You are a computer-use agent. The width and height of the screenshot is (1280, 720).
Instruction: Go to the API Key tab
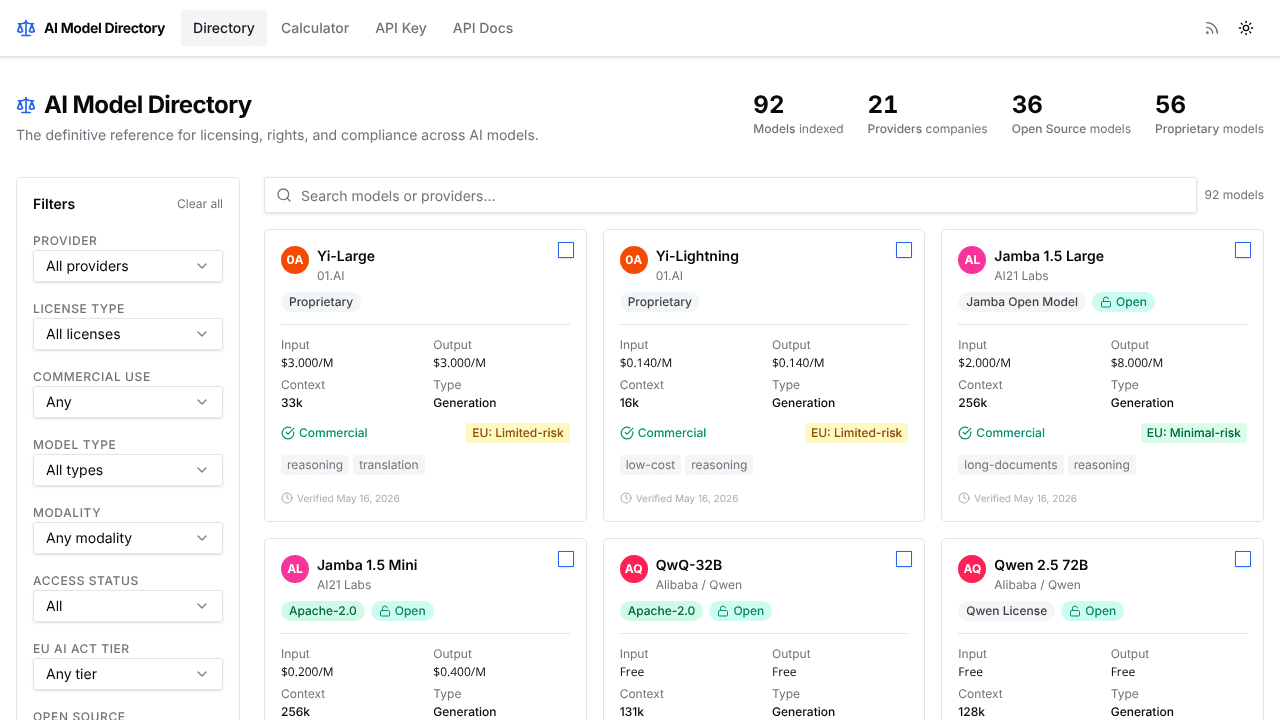[x=401, y=28]
